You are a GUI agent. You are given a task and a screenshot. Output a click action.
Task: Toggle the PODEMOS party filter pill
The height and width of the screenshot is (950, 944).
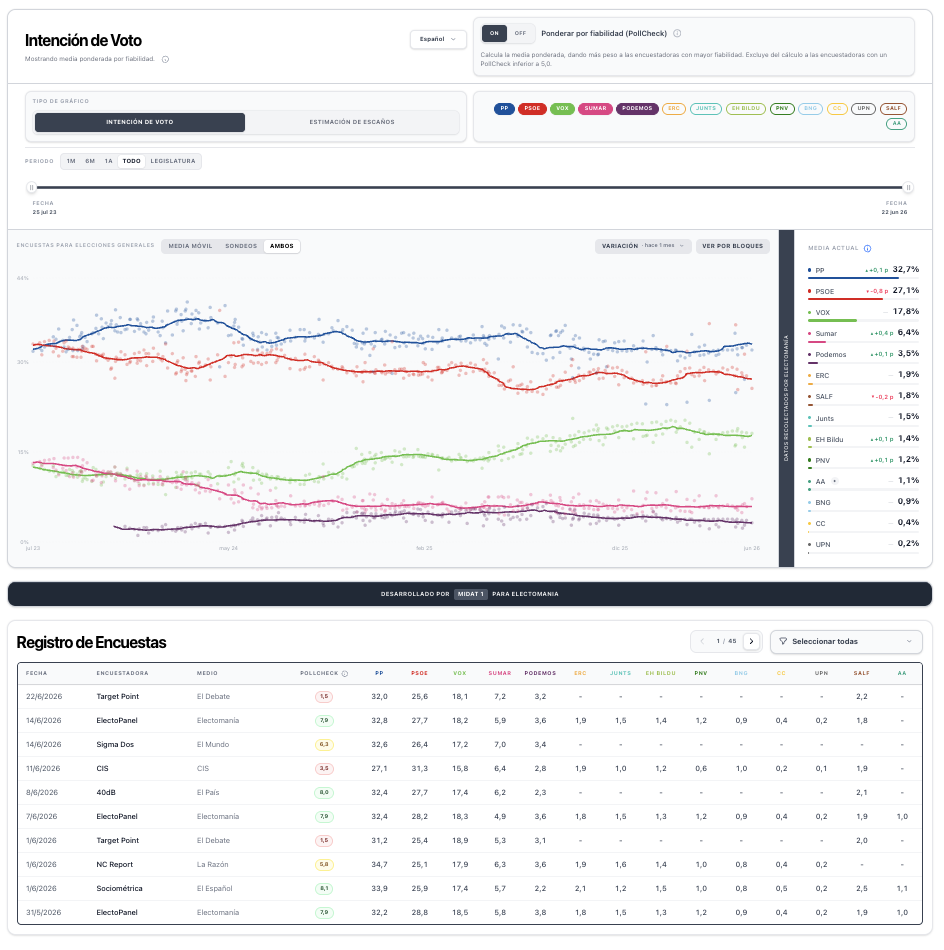pyautogui.click(x=637, y=108)
